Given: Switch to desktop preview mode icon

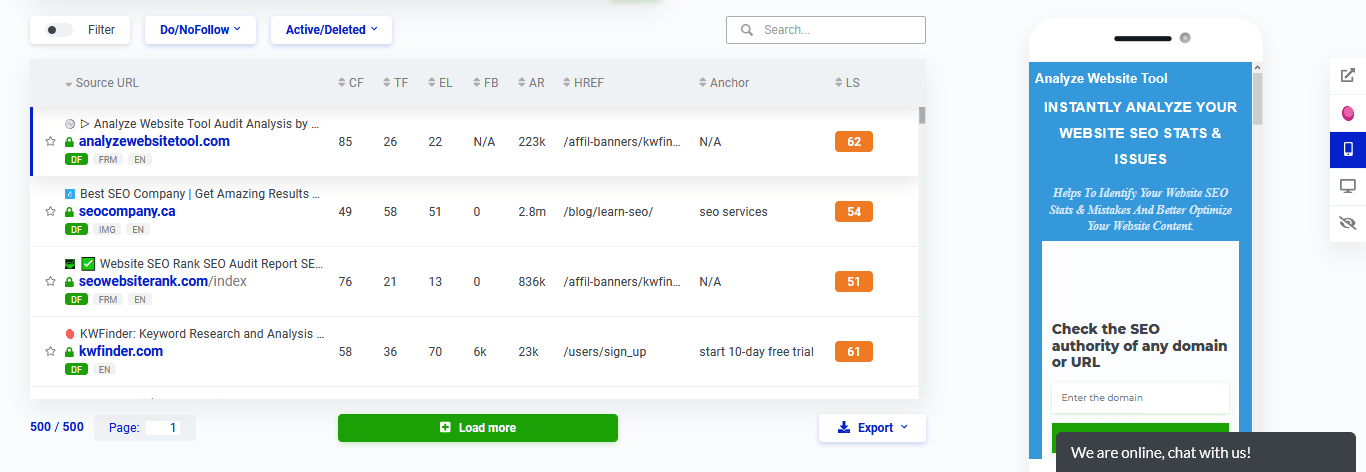Looking at the screenshot, I should (1347, 186).
